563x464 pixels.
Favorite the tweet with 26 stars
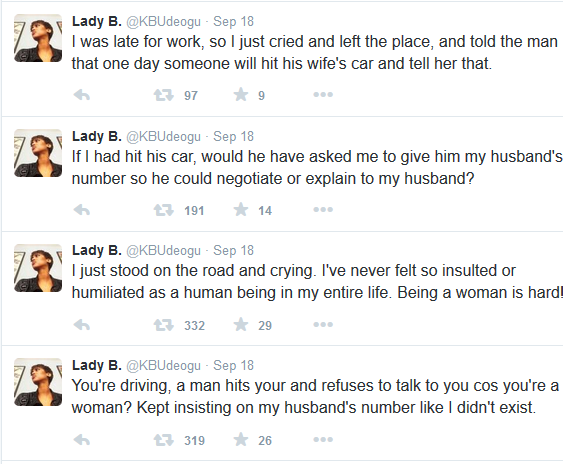point(241,440)
